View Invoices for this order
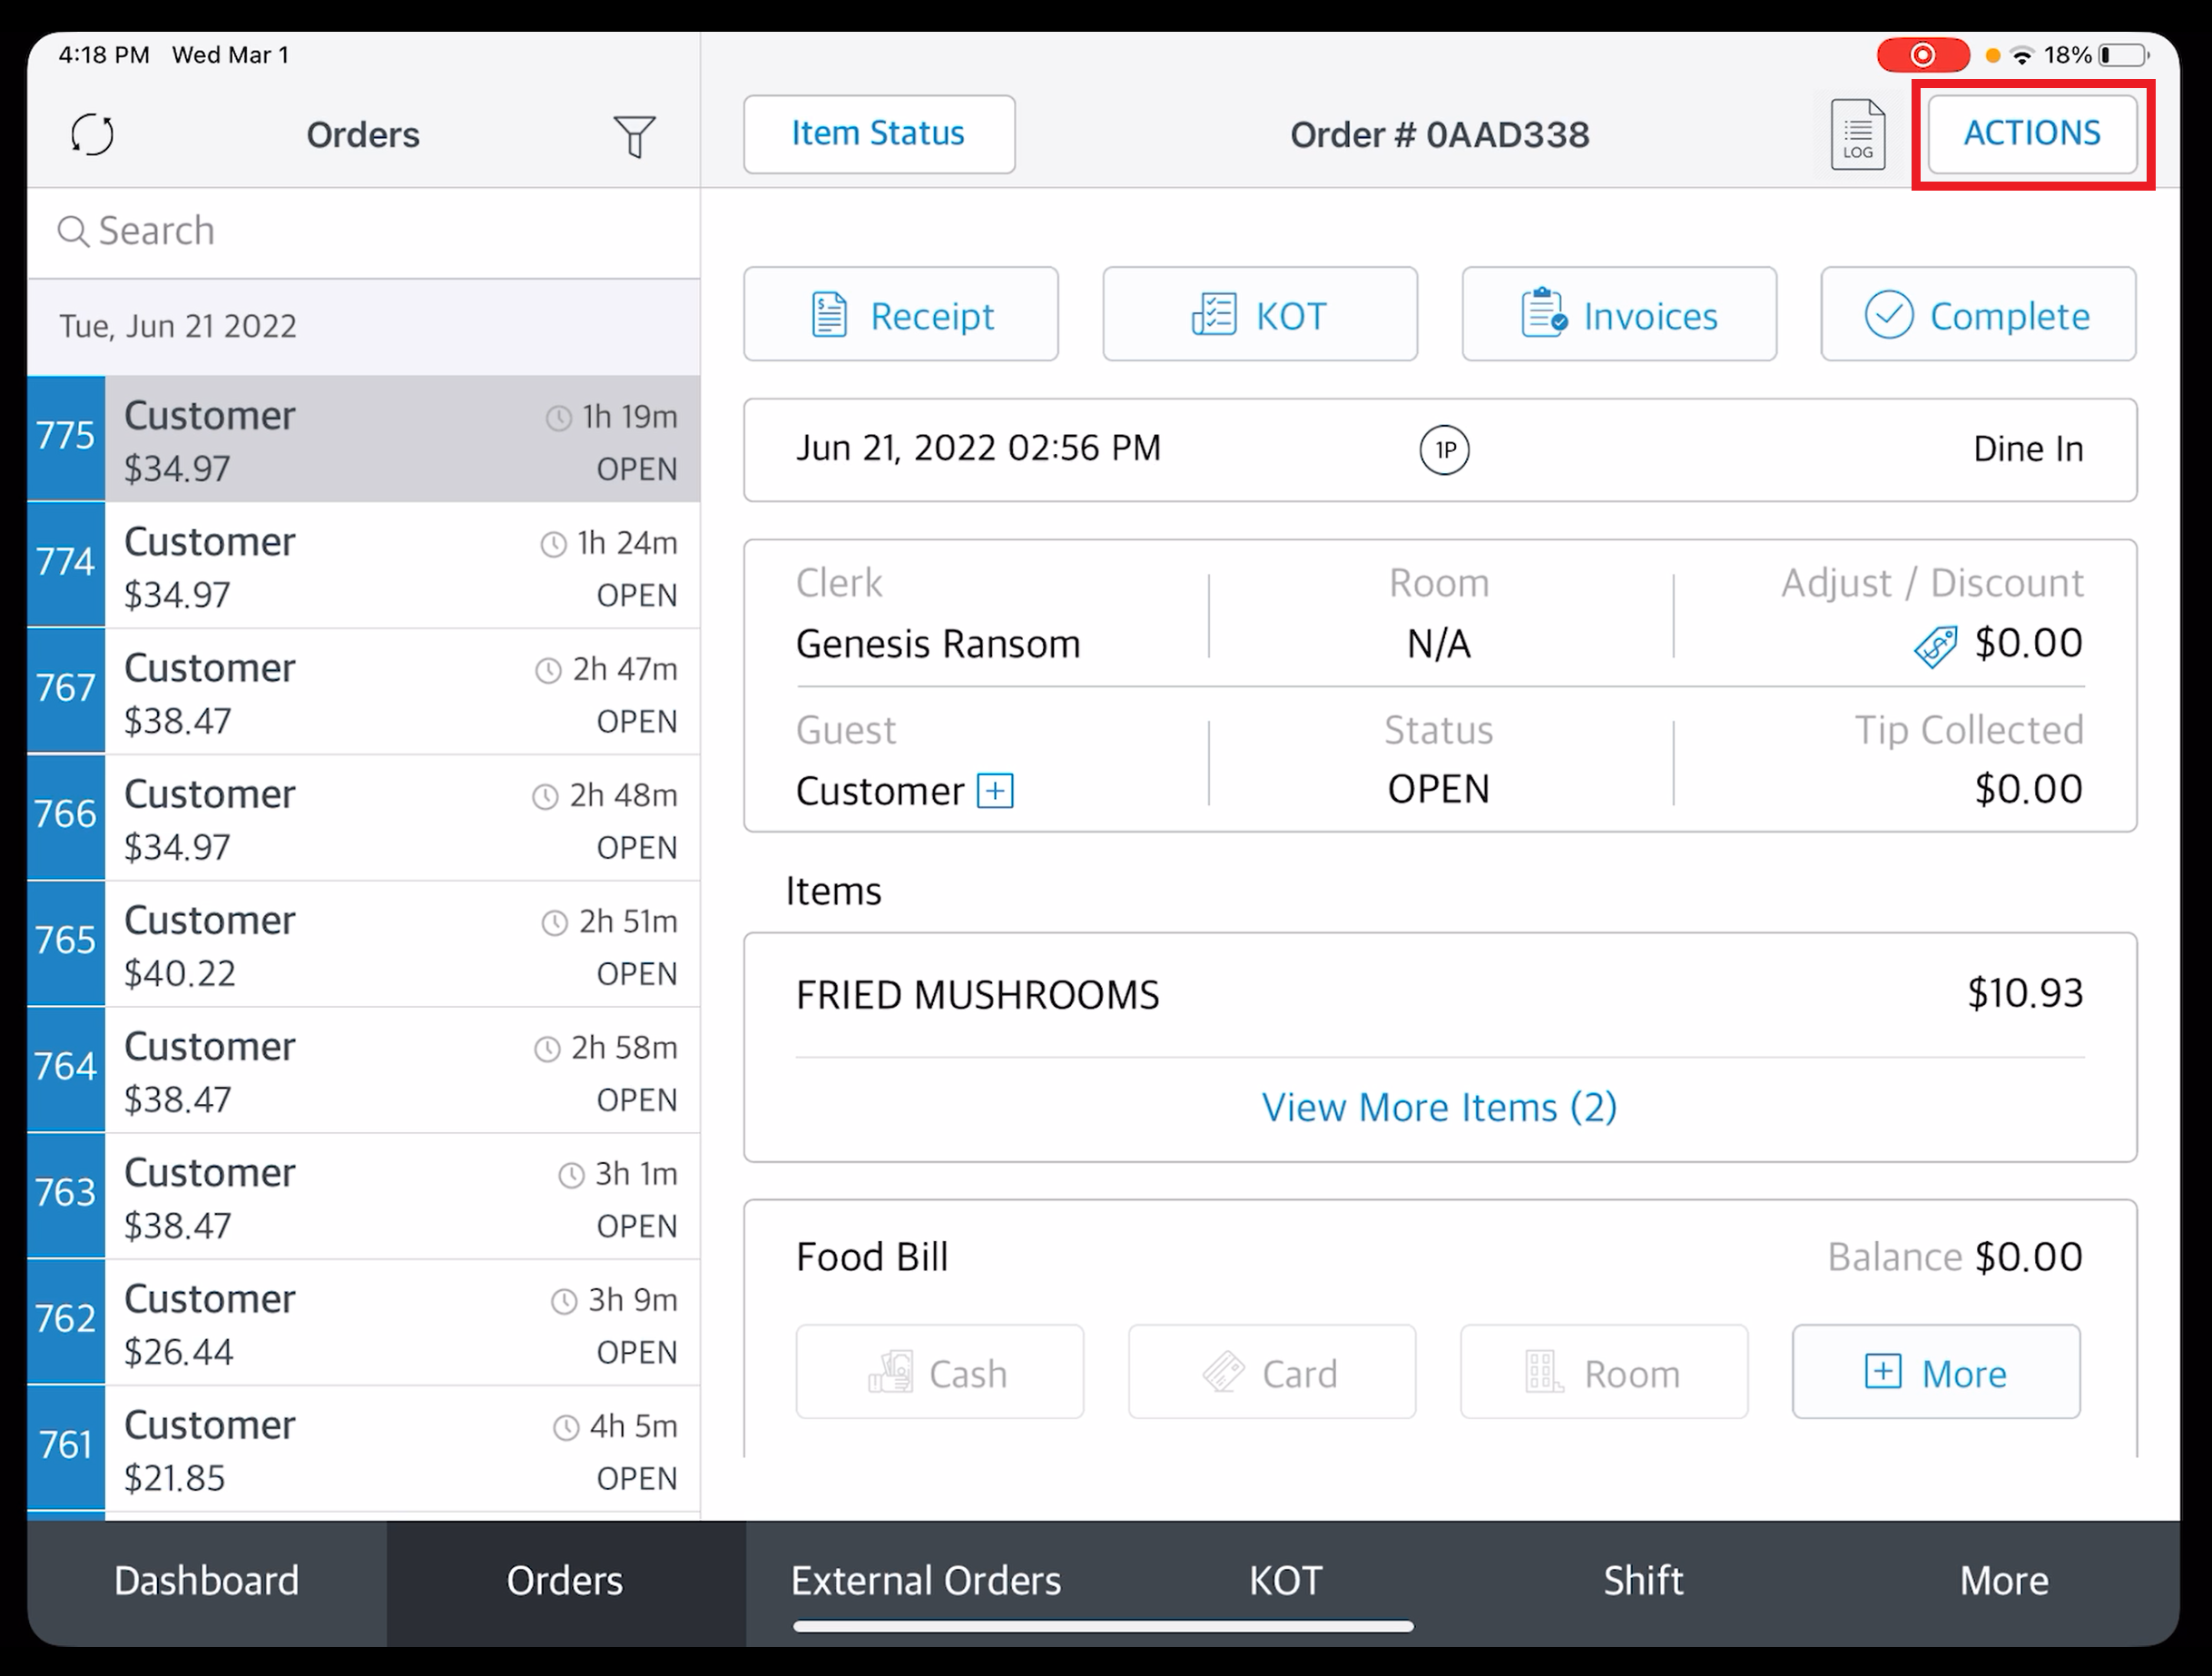Screen dimensions: 2212x1676 (1618, 314)
